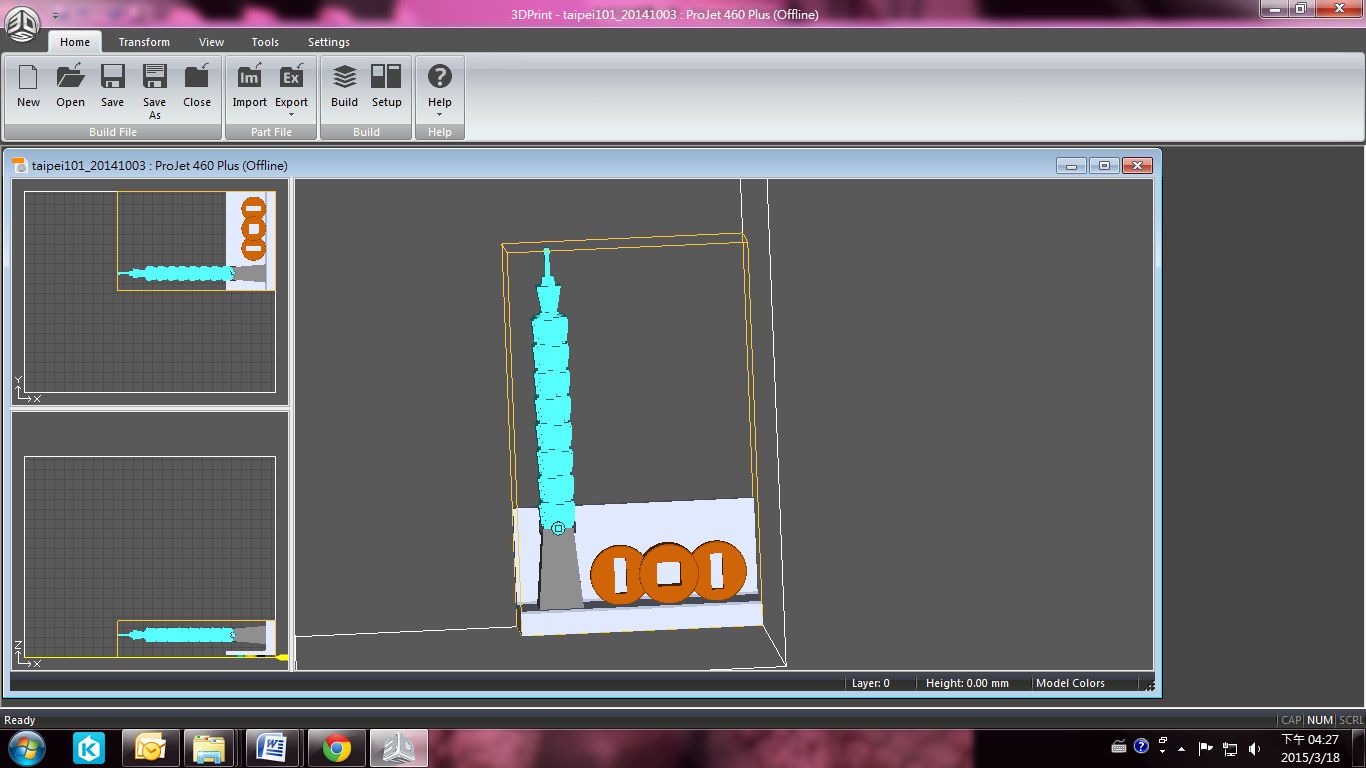1366x768 pixels.
Task: Click the network tray icon
Action: (1230, 749)
